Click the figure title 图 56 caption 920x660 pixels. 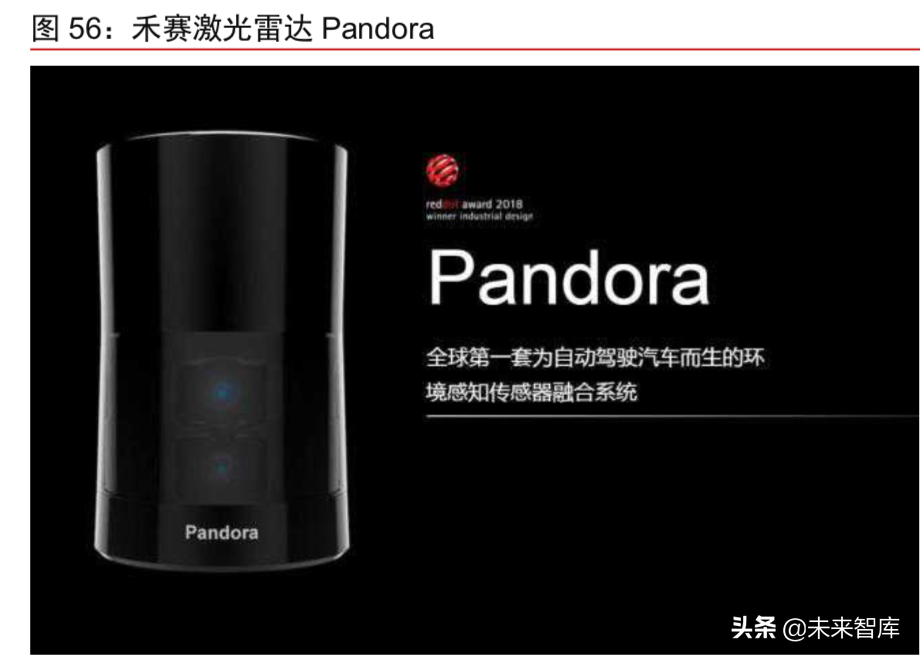click(232, 28)
